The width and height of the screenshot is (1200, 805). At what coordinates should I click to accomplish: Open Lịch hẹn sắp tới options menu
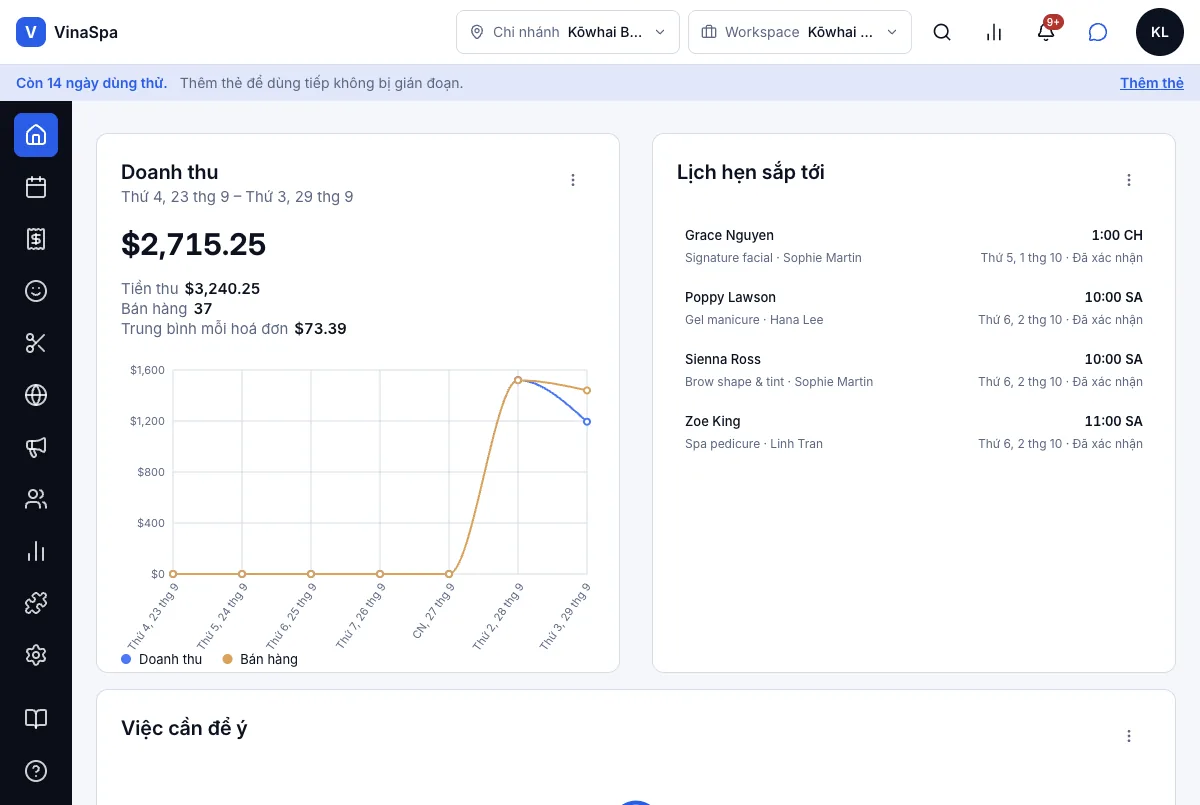click(x=1129, y=180)
